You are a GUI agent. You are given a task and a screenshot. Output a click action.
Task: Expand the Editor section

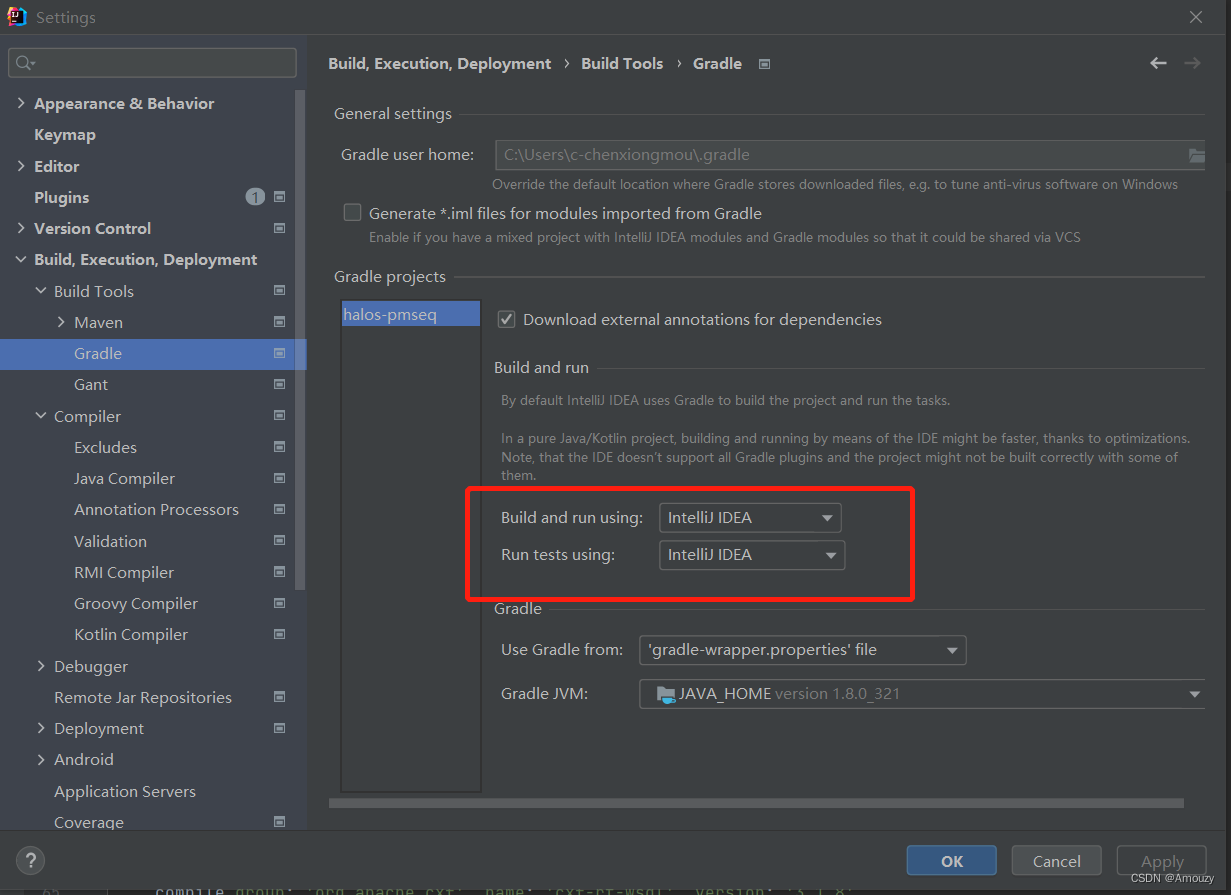coord(21,166)
